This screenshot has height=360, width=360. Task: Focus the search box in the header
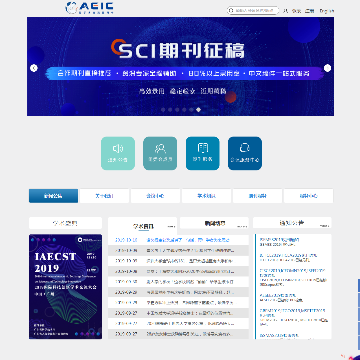(x=253, y=11)
